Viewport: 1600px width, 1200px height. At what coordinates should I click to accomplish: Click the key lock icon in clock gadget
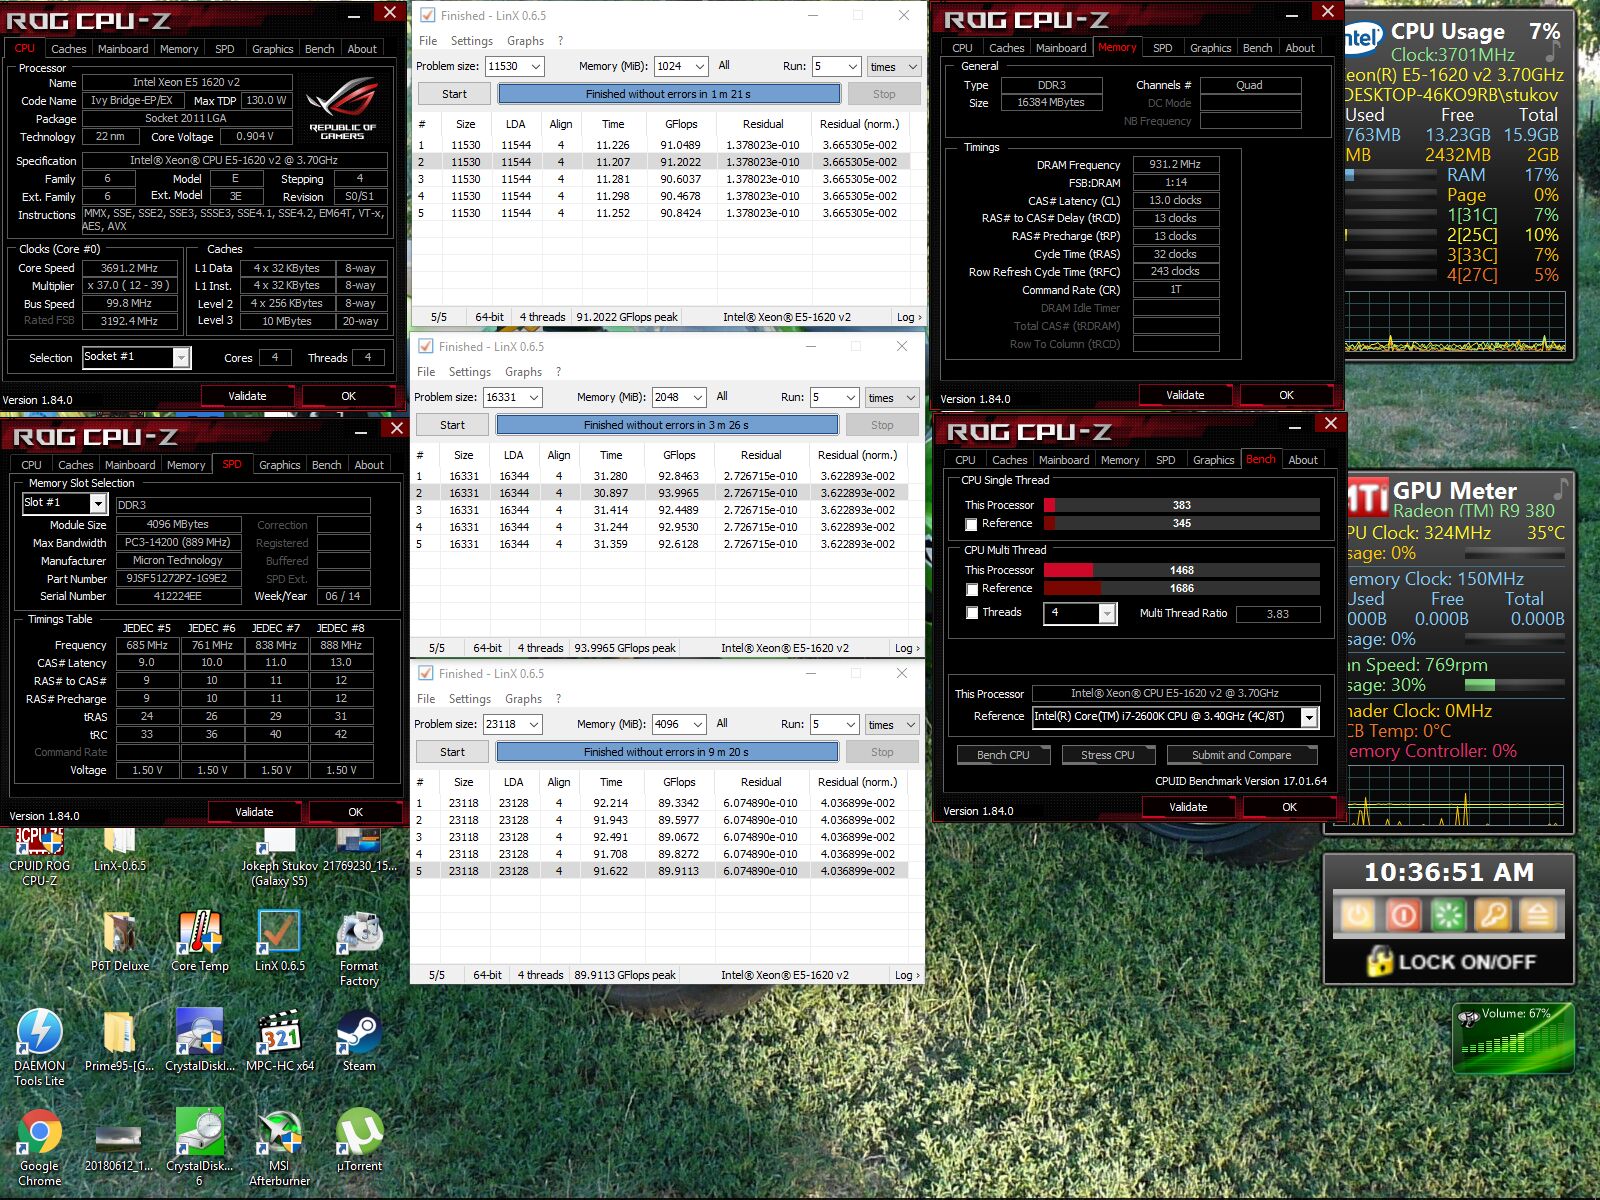pyautogui.click(x=1493, y=914)
